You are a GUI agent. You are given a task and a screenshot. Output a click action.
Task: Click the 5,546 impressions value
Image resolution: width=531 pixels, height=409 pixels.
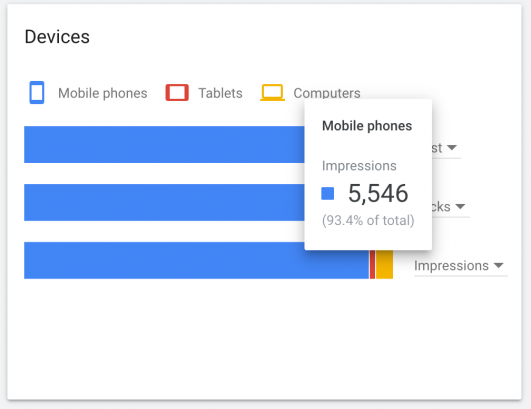coord(378,194)
